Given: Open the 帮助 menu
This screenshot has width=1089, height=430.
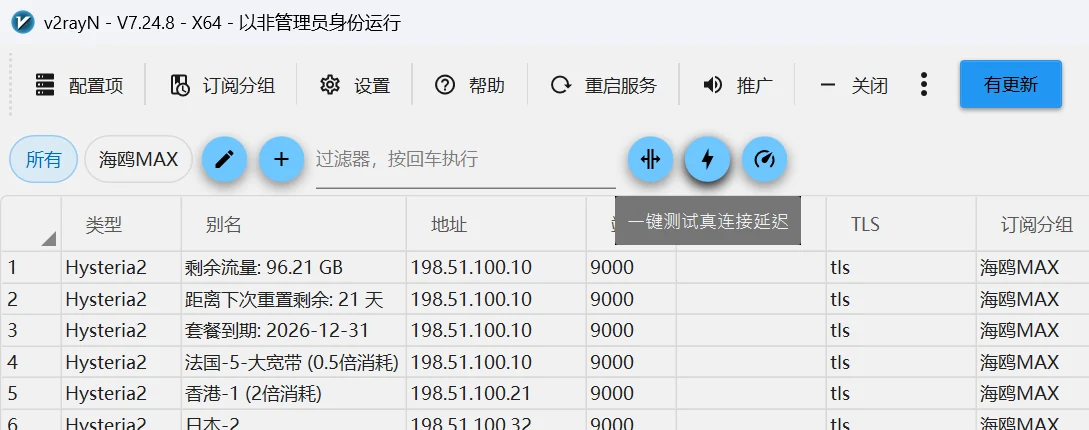Looking at the screenshot, I should (x=470, y=85).
